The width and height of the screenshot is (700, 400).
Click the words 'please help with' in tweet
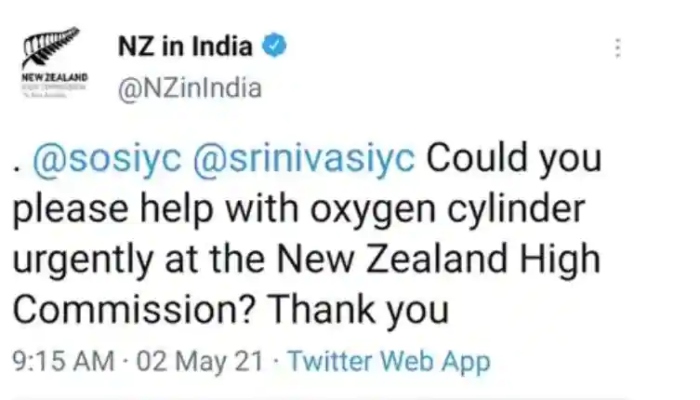click(156, 209)
